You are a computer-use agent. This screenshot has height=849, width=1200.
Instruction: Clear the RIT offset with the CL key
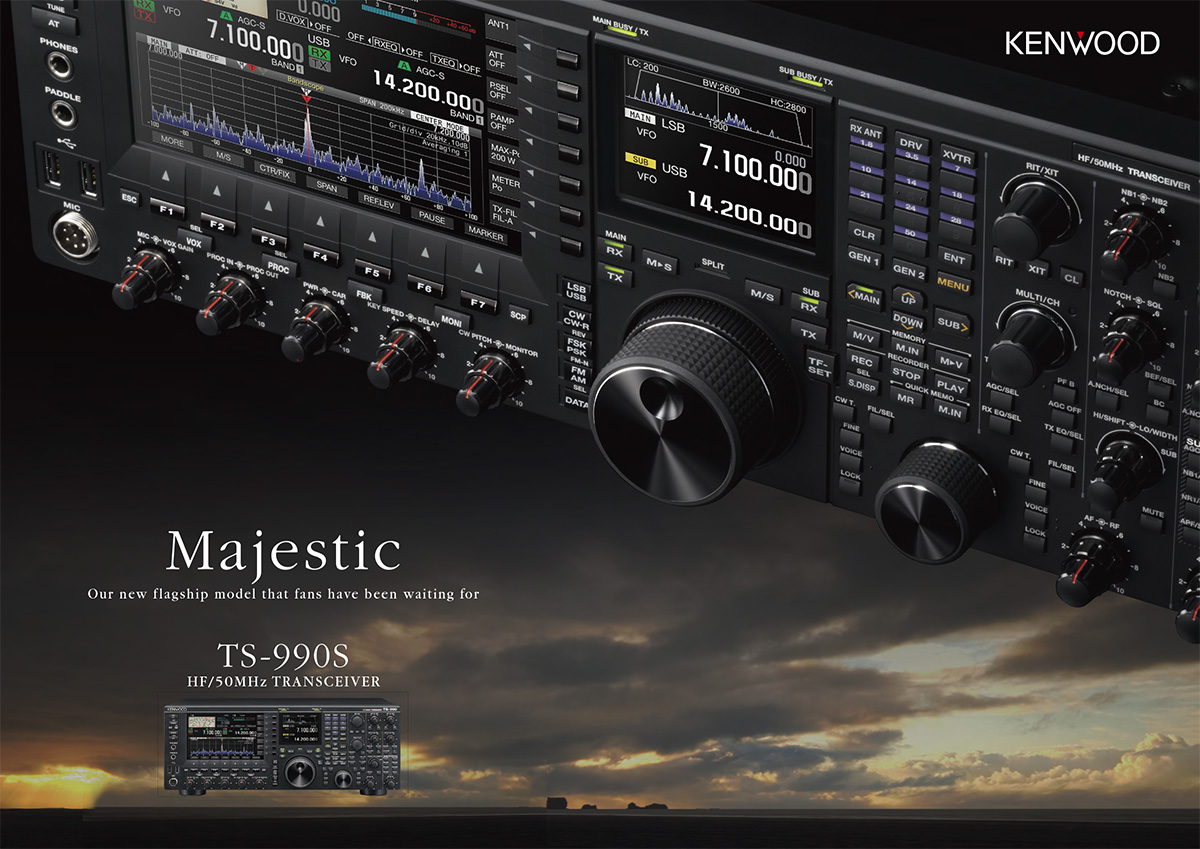tap(1070, 277)
